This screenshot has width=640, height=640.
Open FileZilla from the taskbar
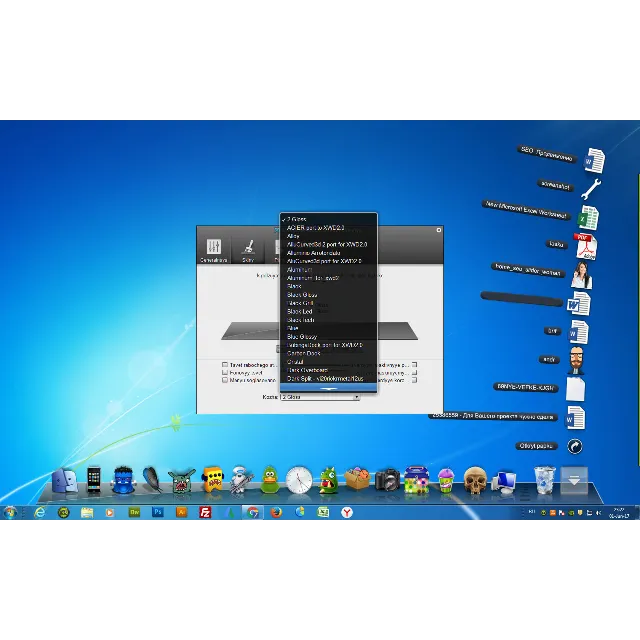click(x=205, y=512)
